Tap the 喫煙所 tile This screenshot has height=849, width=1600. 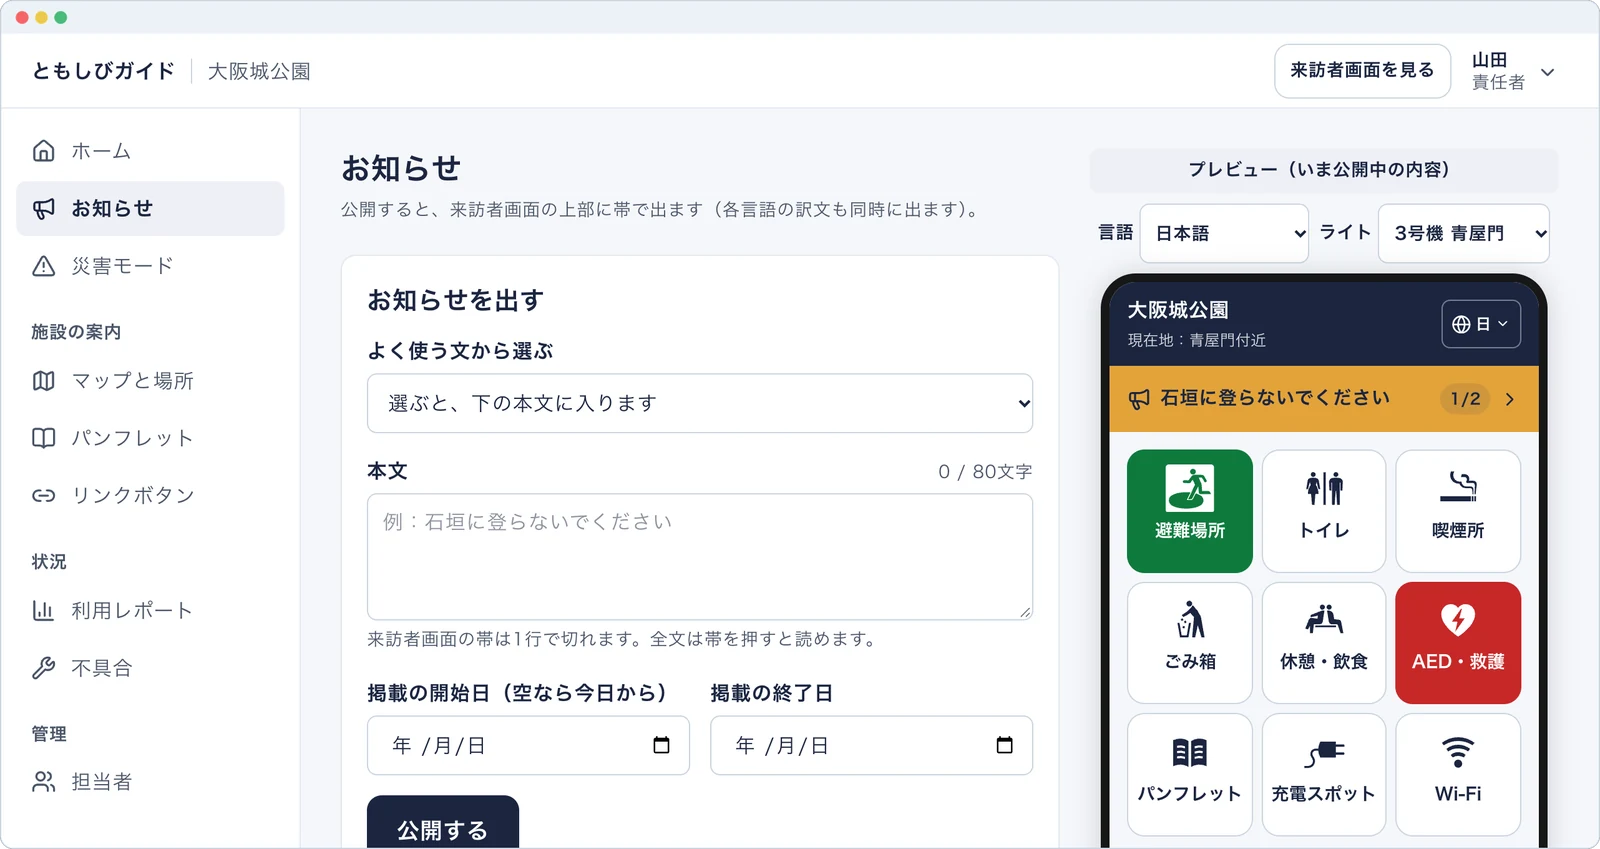coord(1458,511)
